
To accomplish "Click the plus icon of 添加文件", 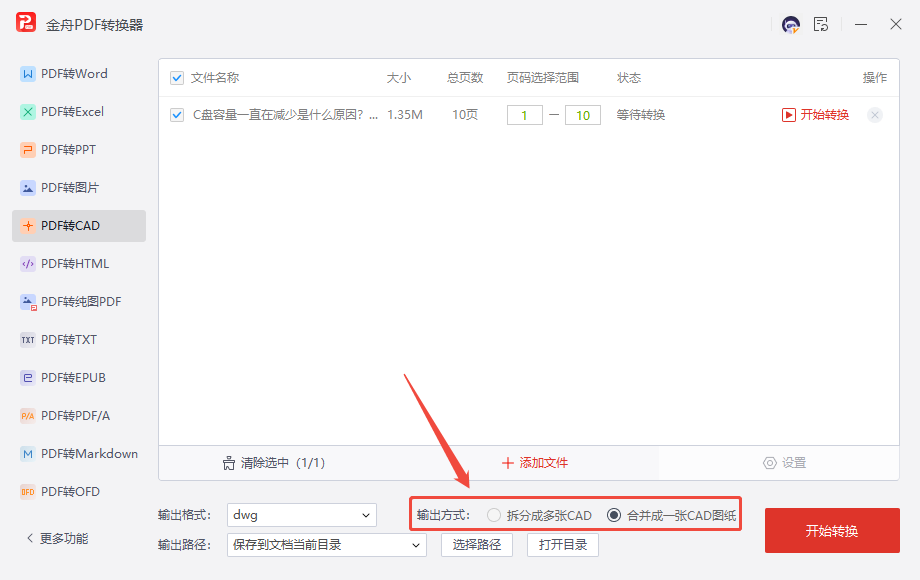I will click(508, 463).
